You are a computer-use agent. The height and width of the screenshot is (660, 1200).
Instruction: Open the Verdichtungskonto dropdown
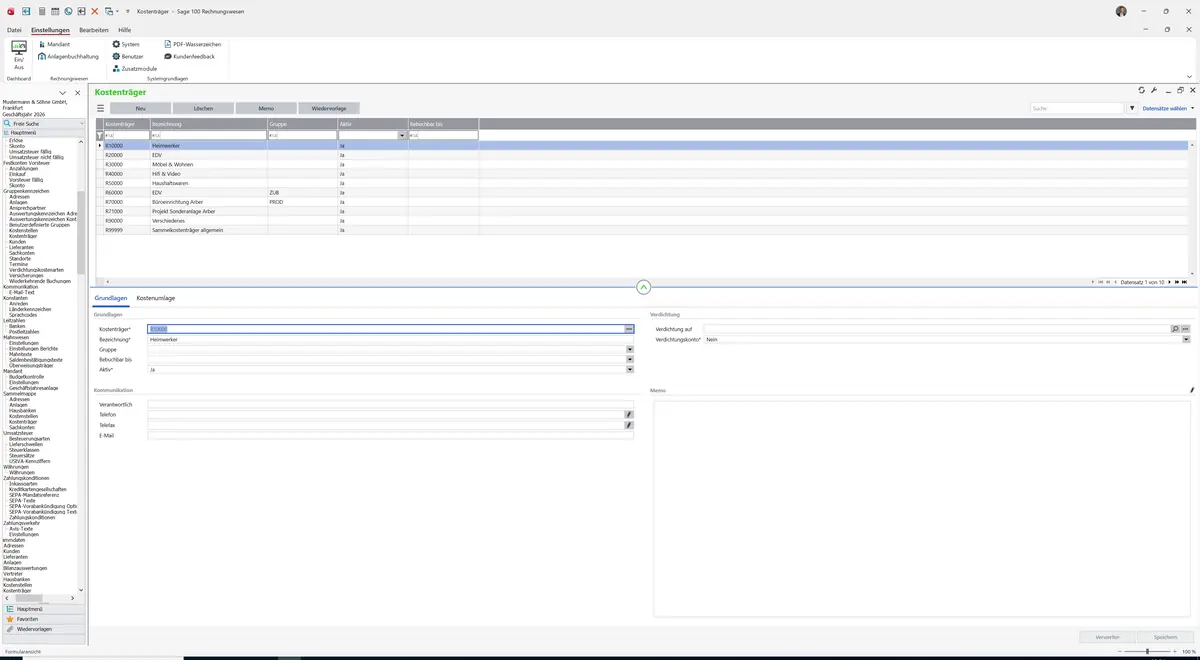[1186, 339]
